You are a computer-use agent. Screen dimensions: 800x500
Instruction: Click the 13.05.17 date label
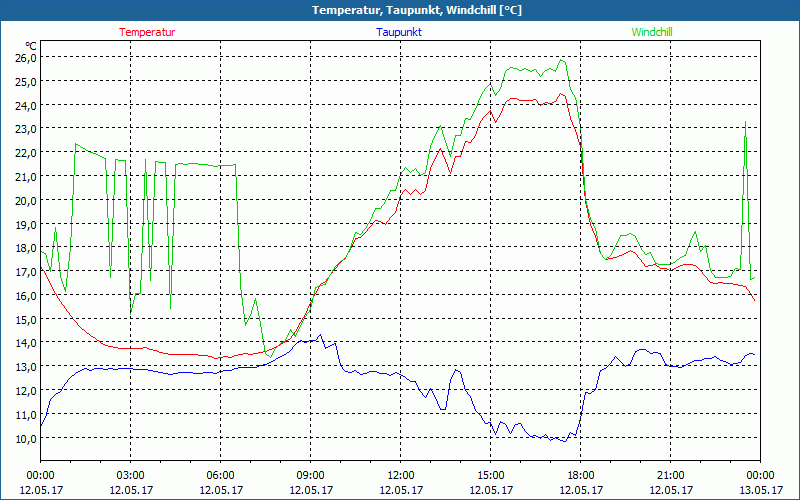pos(761,490)
